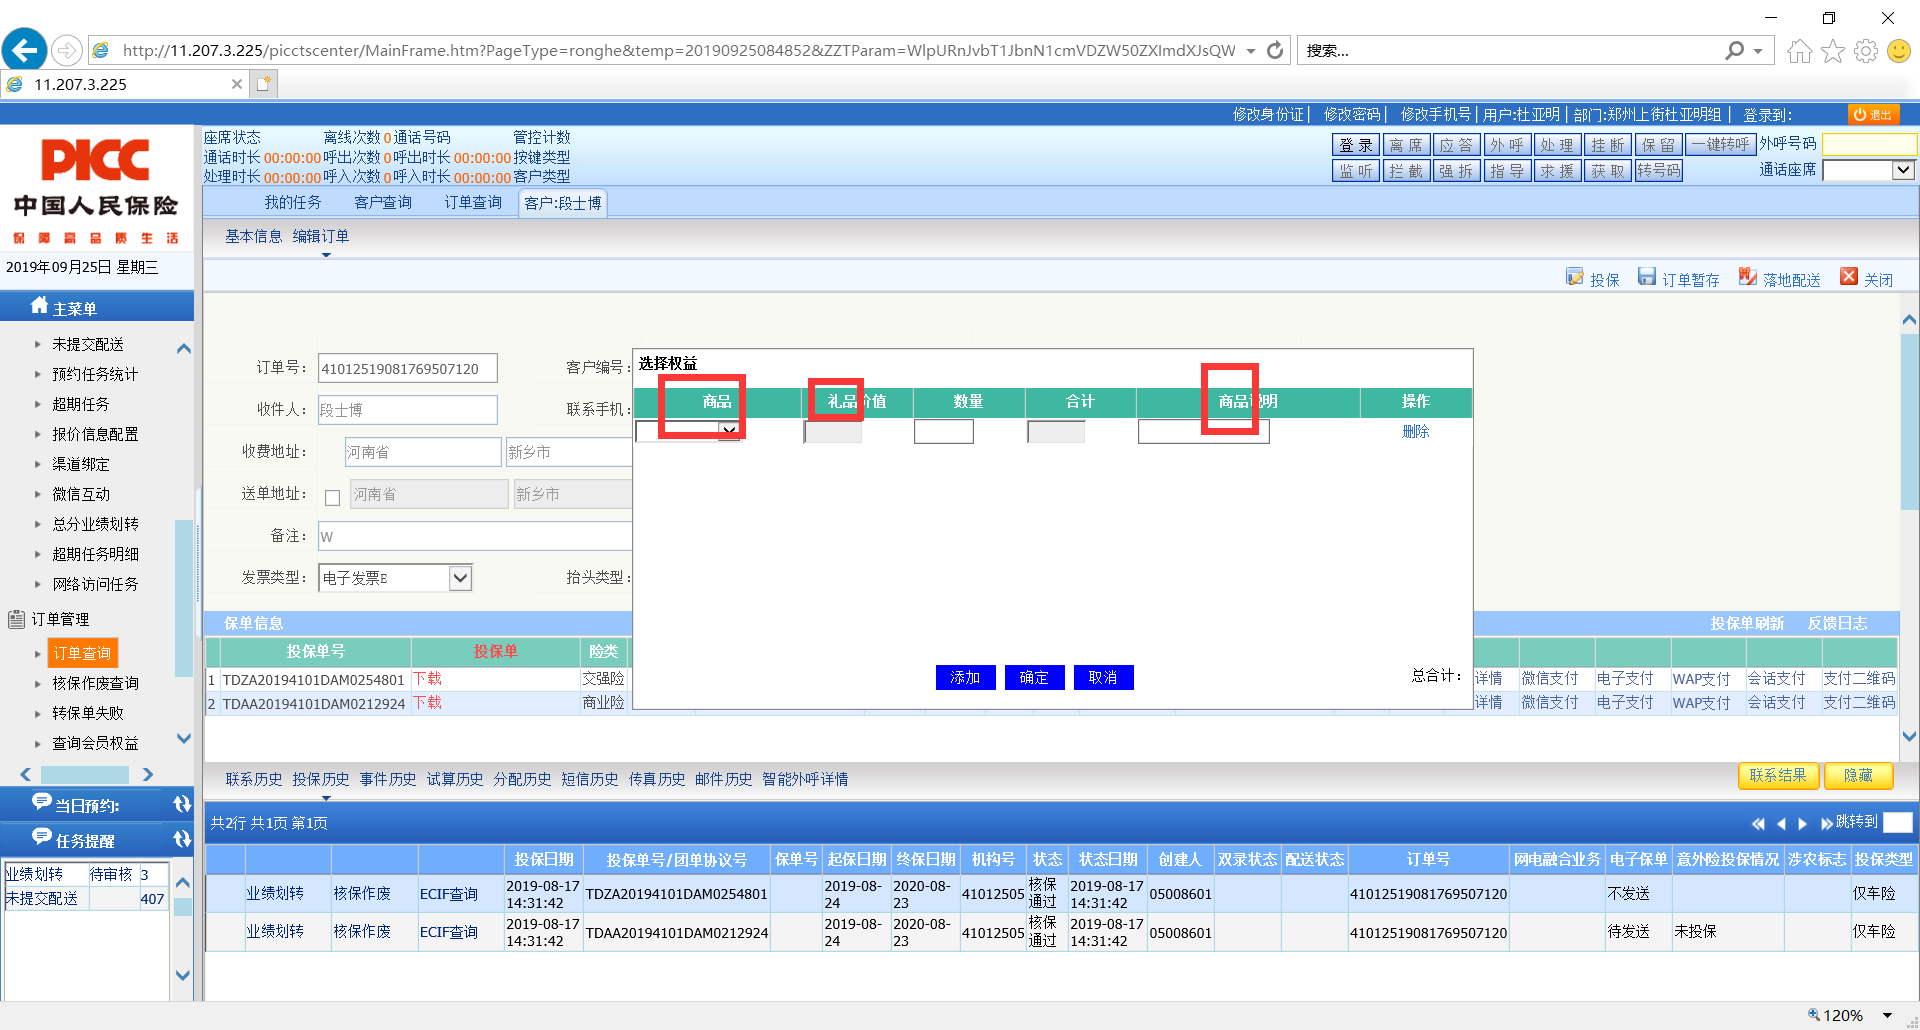The height and width of the screenshot is (1030, 1920).
Task: Click the 订单暂存 save icon
Action: 1647,277
